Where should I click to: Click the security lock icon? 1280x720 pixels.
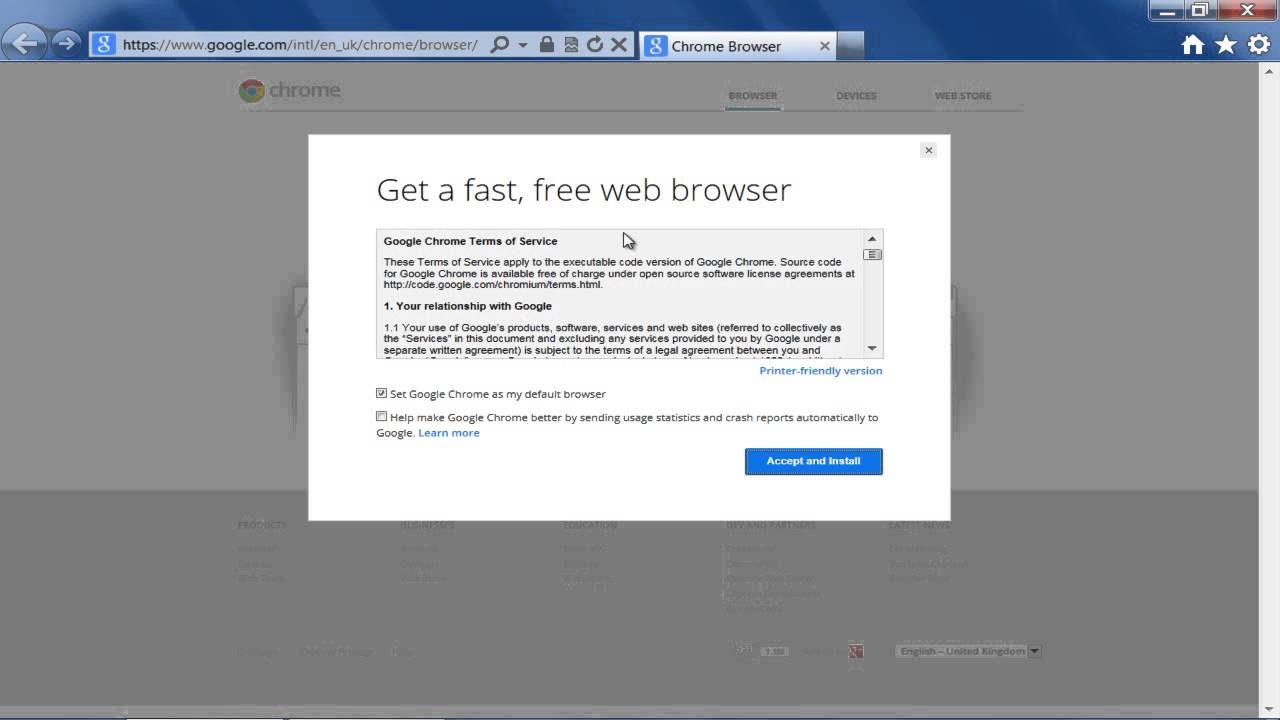pyautogui.click(x=546, y=45)
